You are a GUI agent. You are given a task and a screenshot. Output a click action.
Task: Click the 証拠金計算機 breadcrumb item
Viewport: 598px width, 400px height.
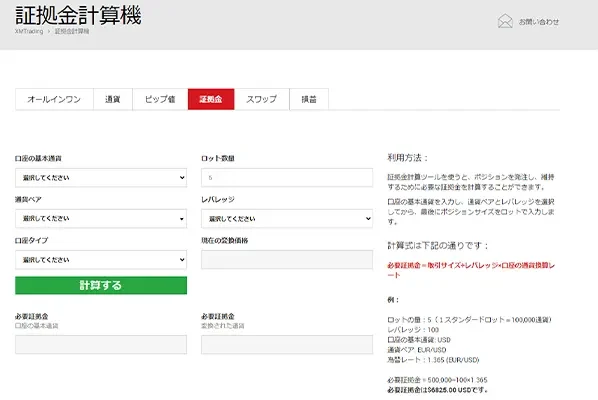[x=72, y=31]
